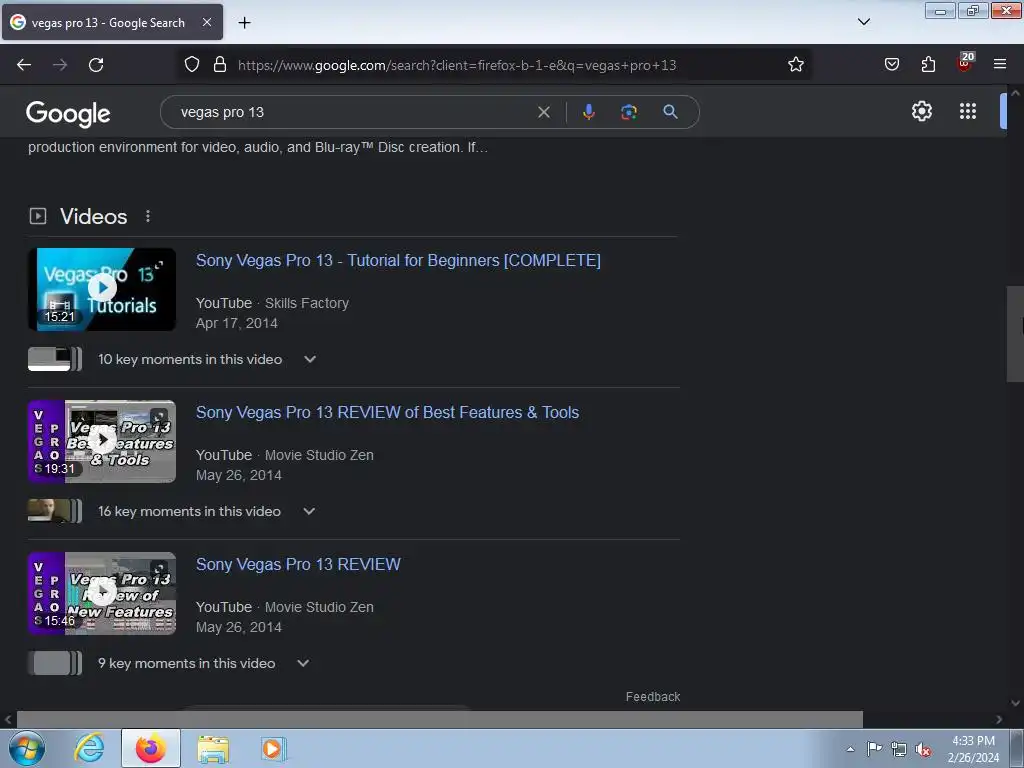This screenshot has width=1024, height=768.
Task: Open Google quick settings gear
Action: (x=921, y=111)
